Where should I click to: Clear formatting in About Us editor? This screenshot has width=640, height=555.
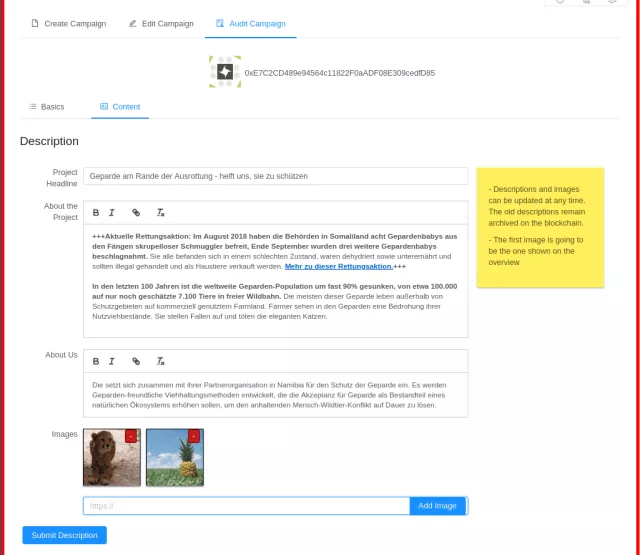pyautogui.click(x=160, y=361)
